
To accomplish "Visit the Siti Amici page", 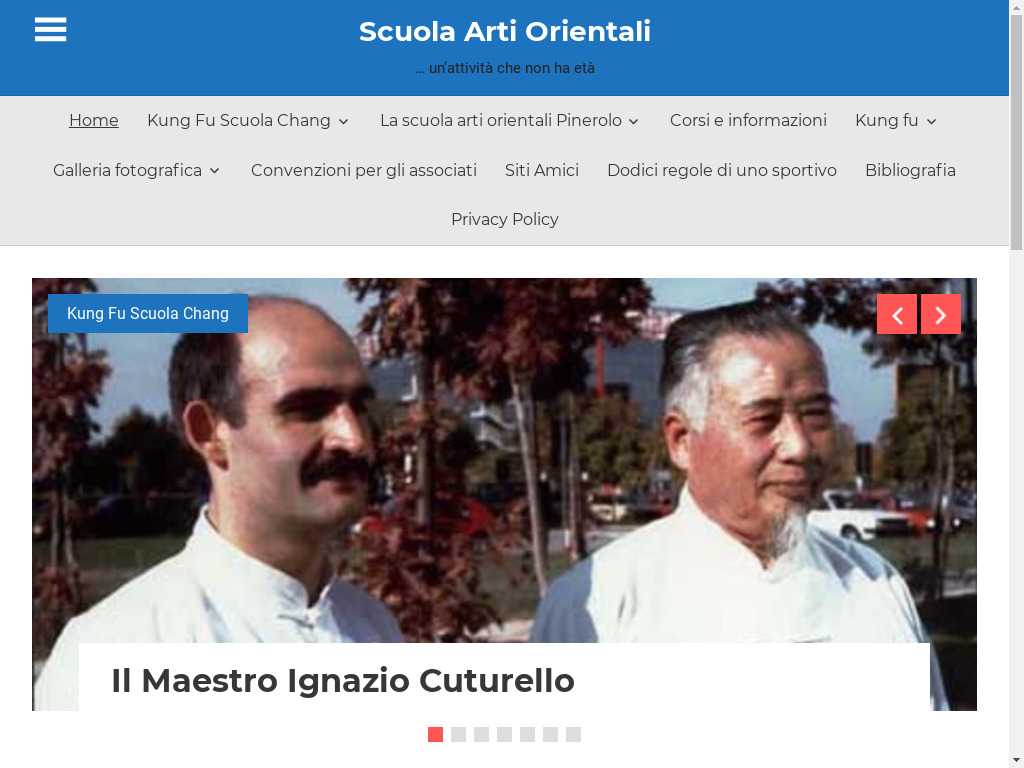I will [541, 170].
